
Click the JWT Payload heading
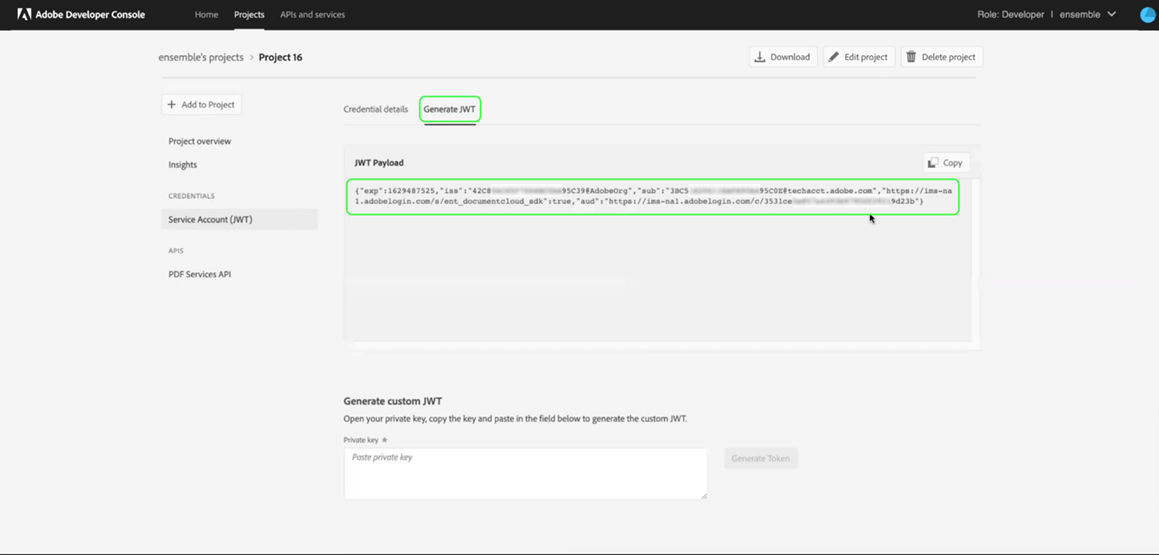(379, 163)
